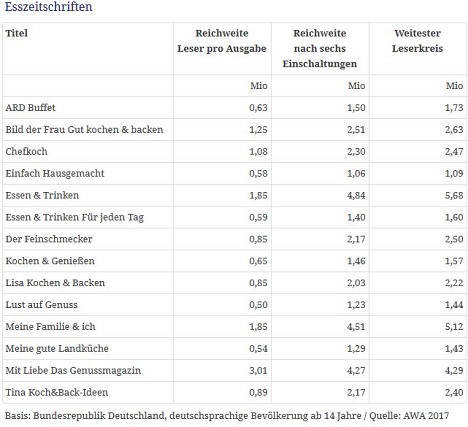
Task: Select the Tina Koch&Back-Ideen title
Action: point(57,392)
